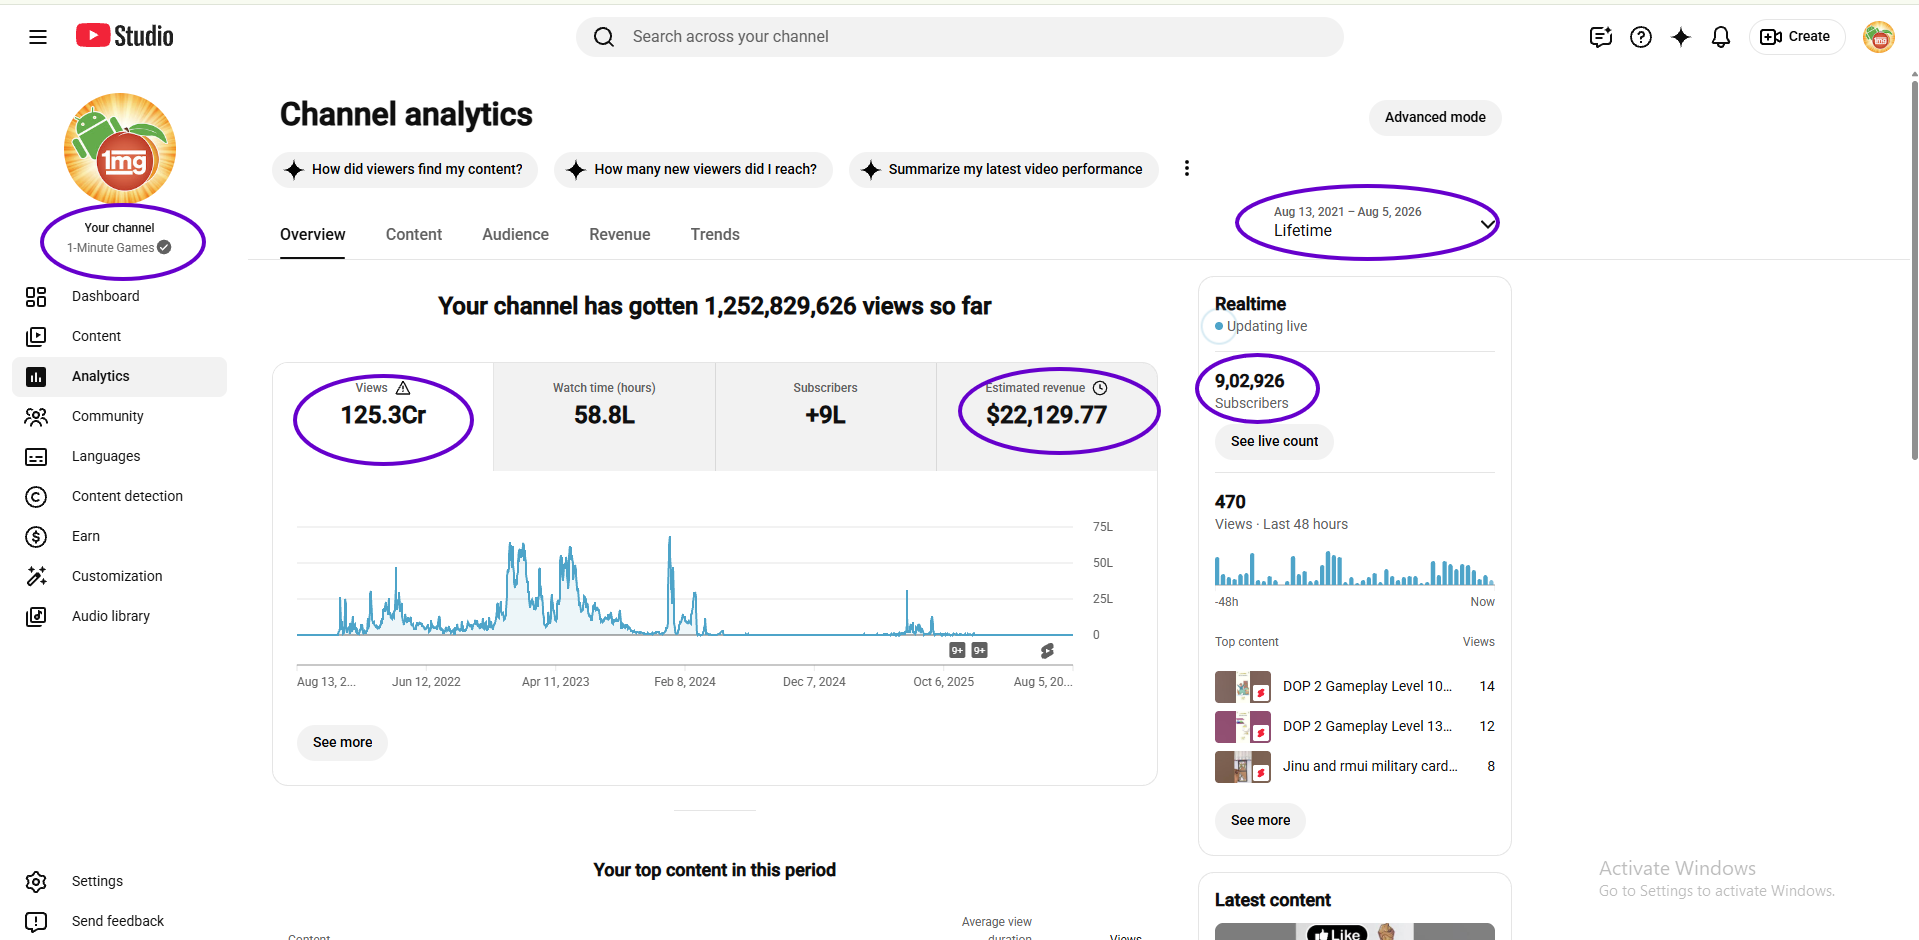Screen dimensions: 1919x940
Task: Click the second 9+ videos marker under chart
Action: point(980,651)
